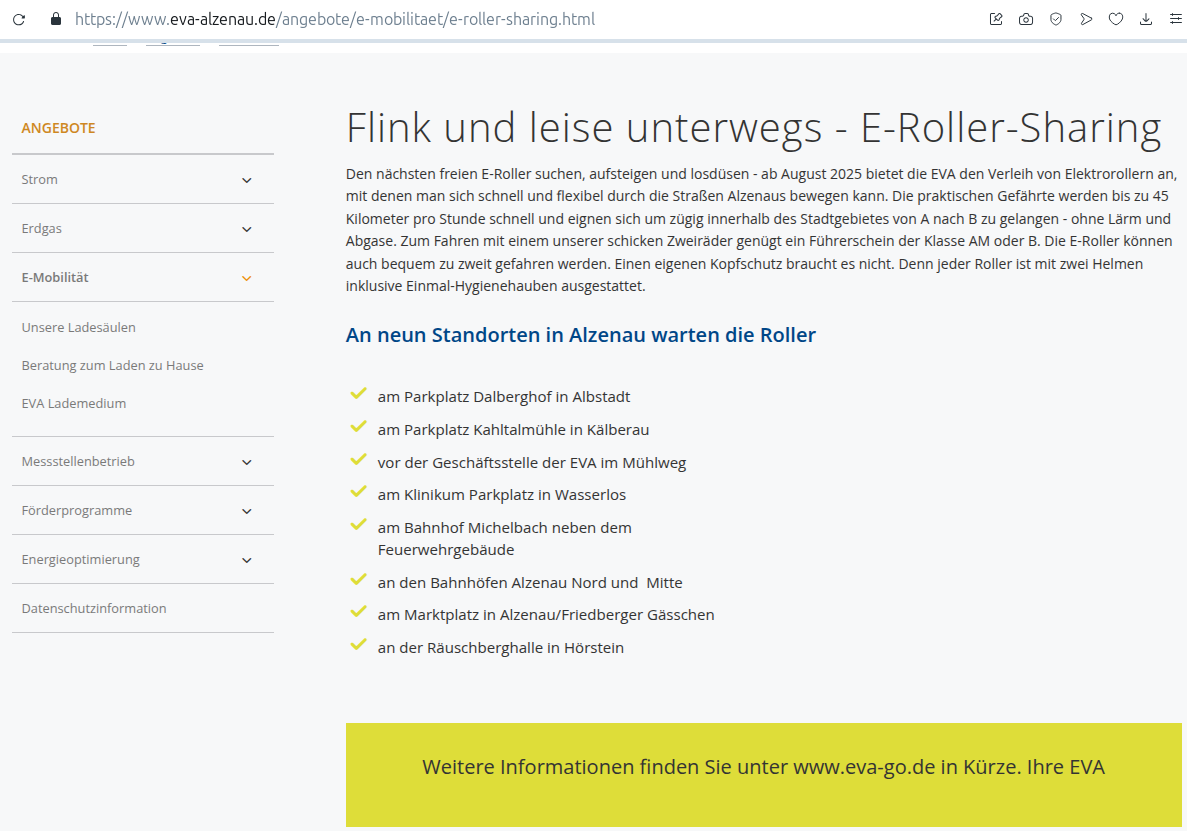Open Datenschutzinformation menu item
The width and height of the screenshot is (1187, 831).
click(94, 609)
